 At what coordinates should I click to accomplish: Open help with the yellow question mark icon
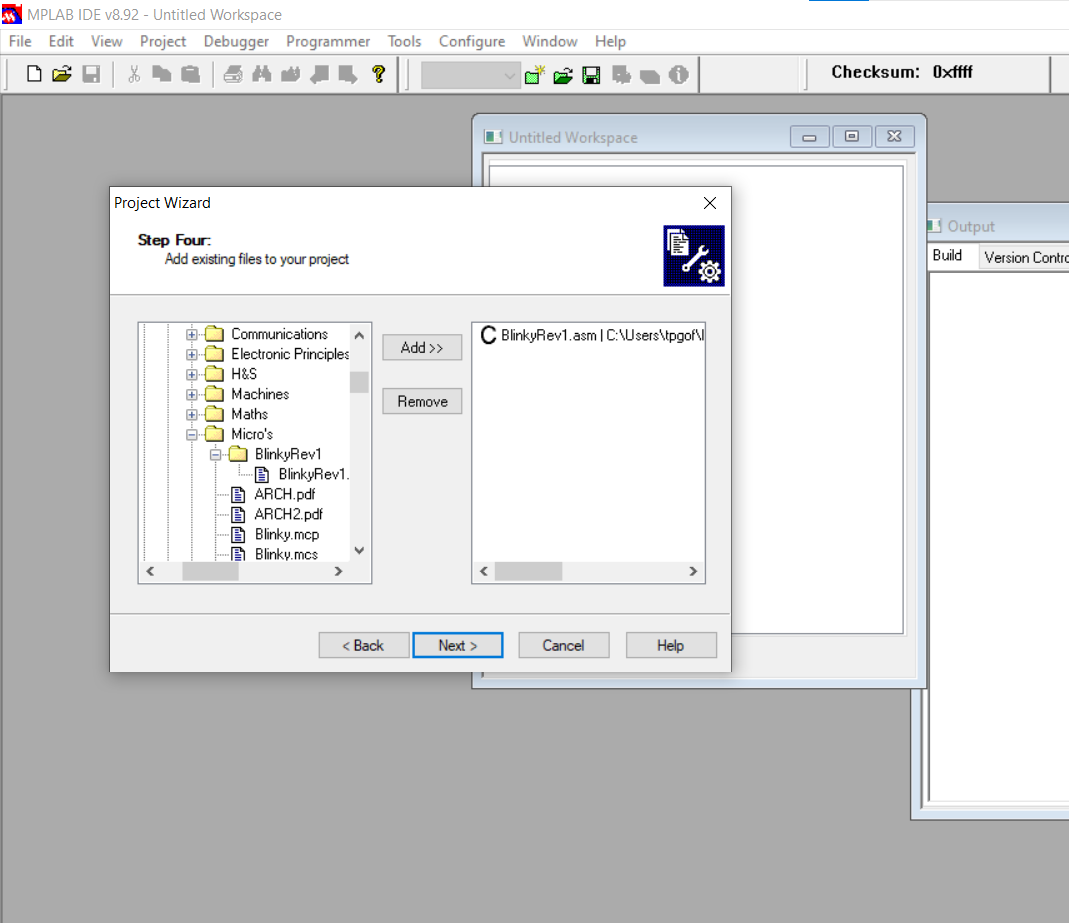(378, 74)
